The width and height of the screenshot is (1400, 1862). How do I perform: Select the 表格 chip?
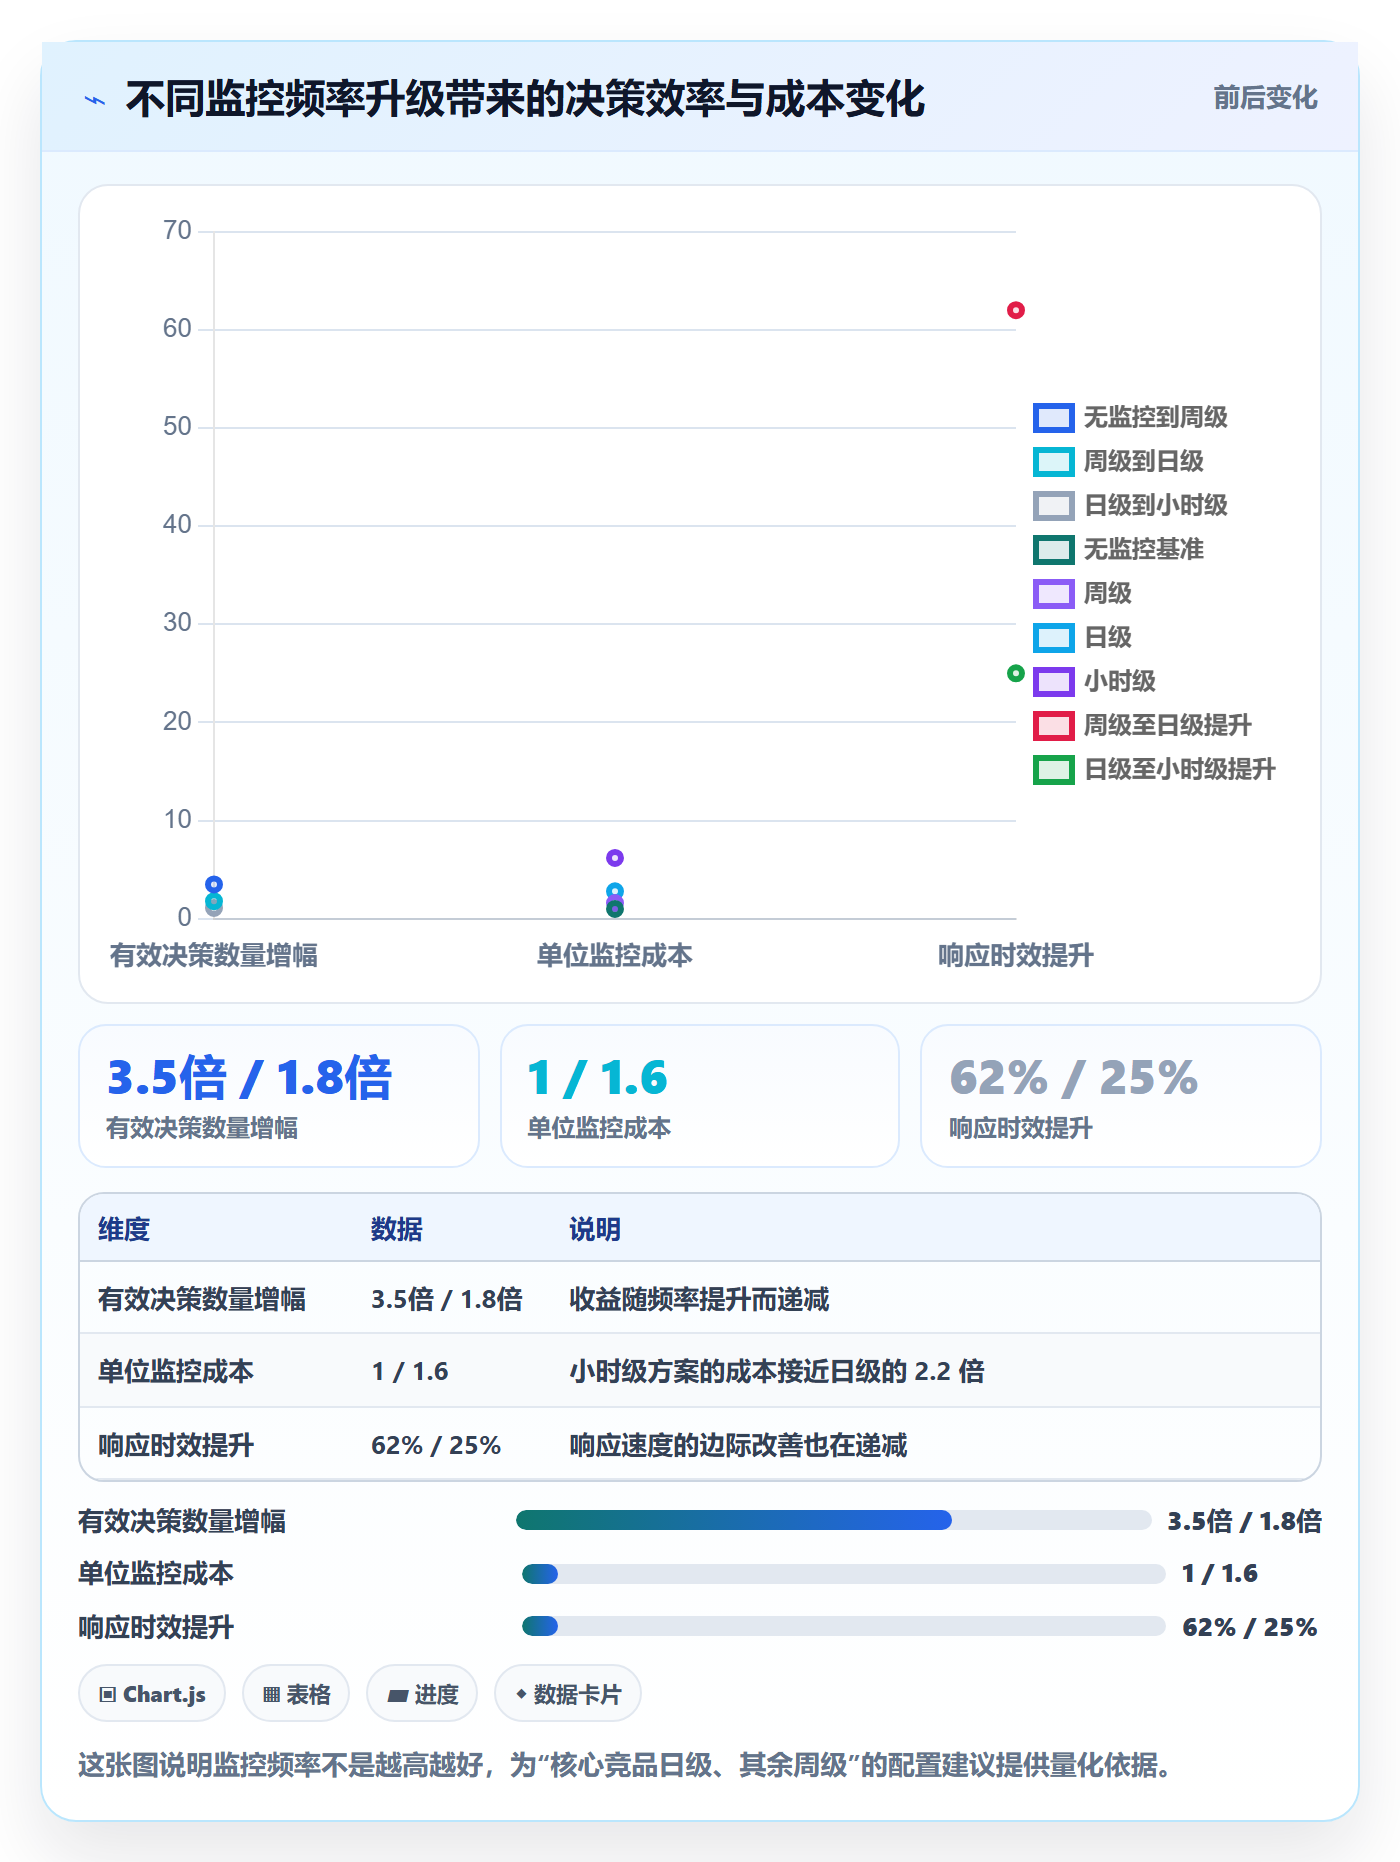pyautogui.click(x=296, y=1694)
